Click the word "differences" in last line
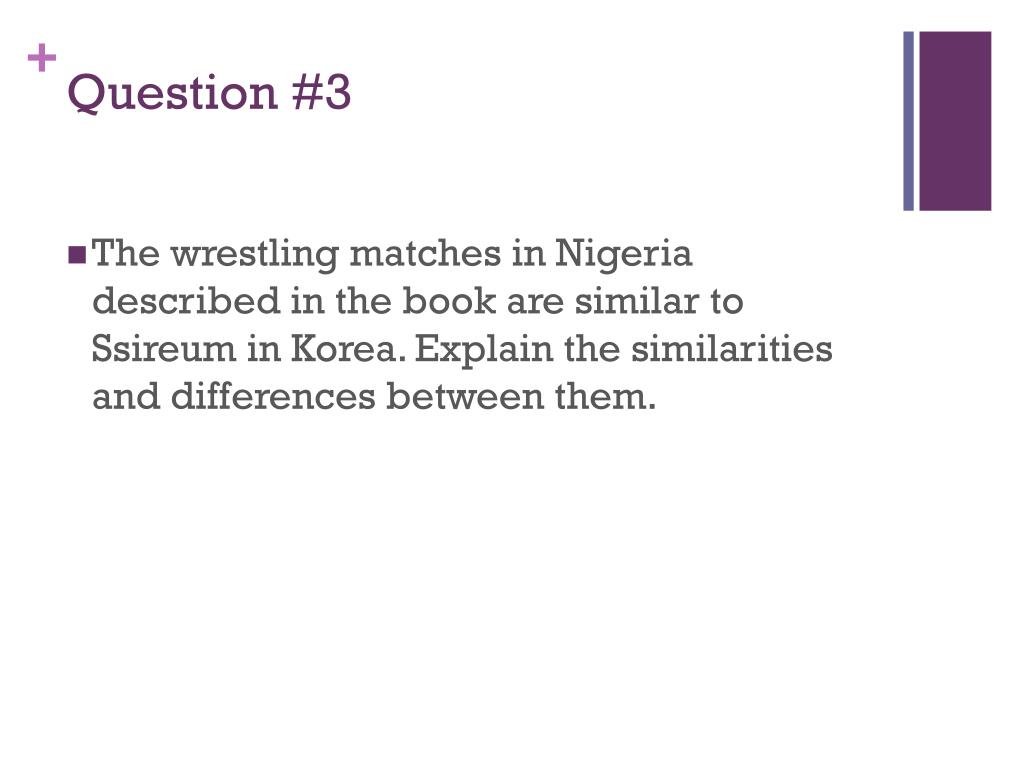 coord(273,398)
